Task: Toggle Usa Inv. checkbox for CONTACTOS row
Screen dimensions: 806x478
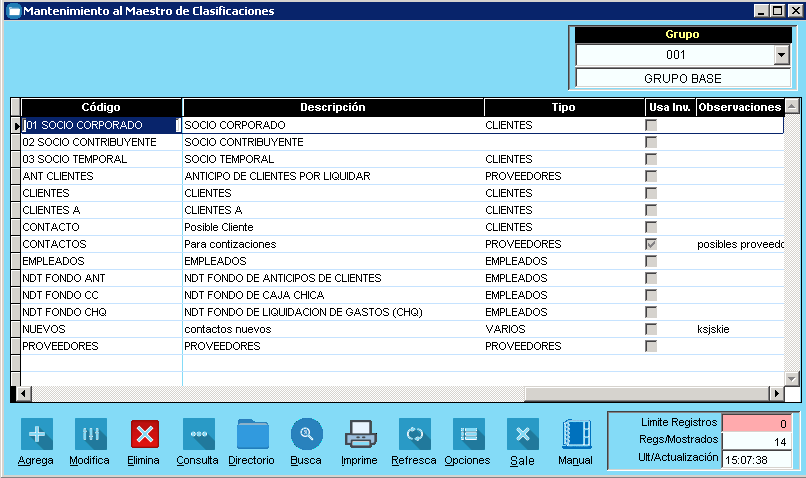Action: point(651,244)
